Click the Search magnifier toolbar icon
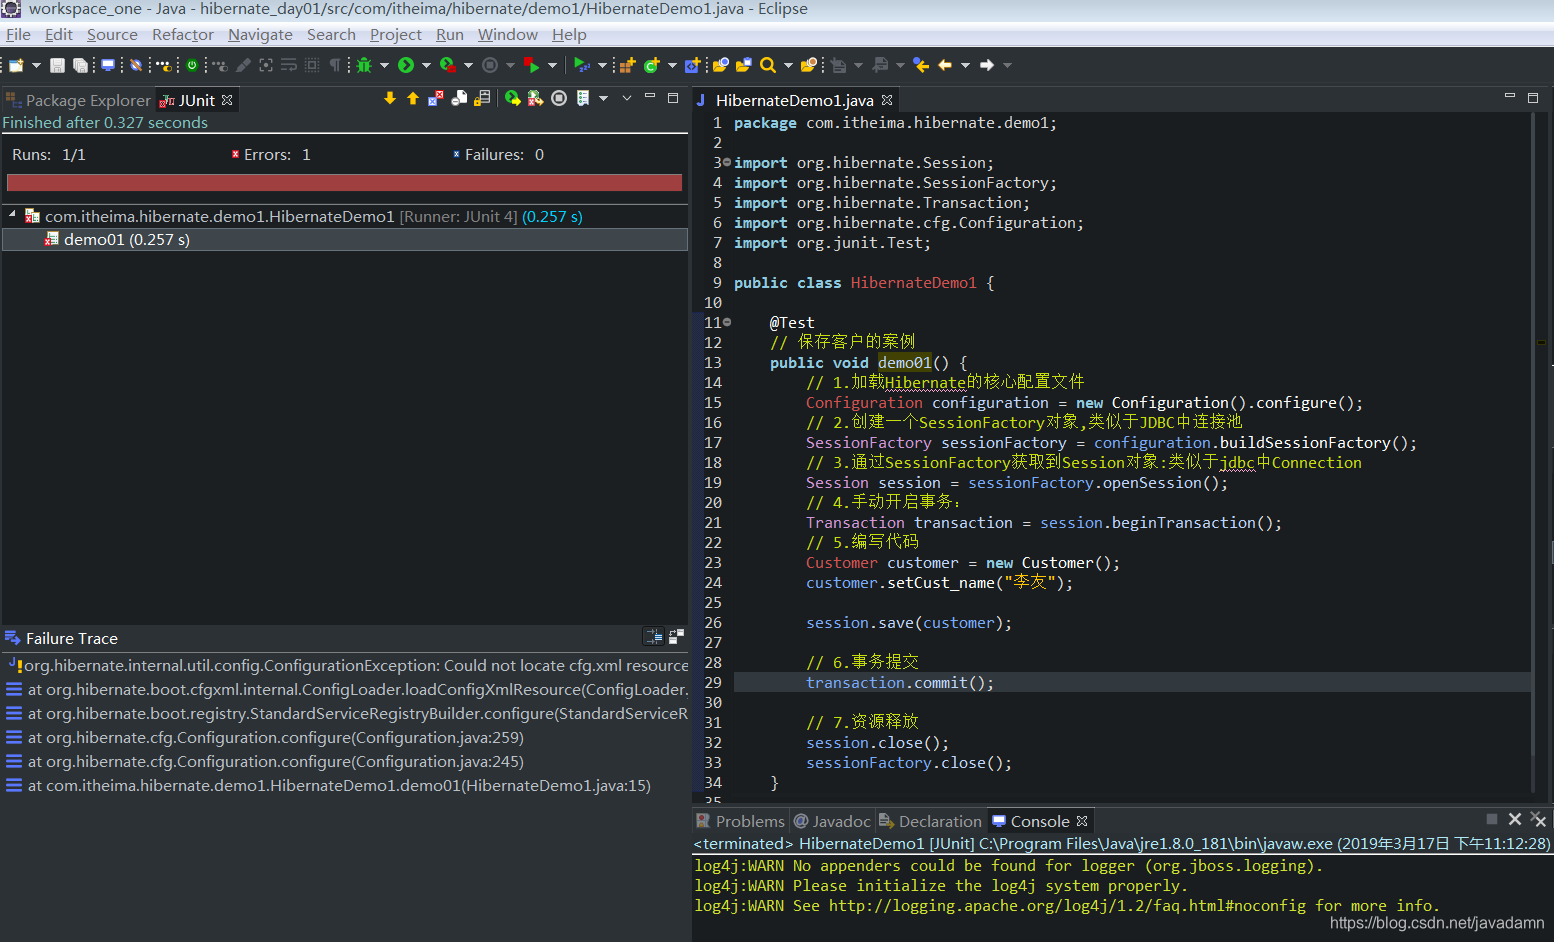 click(768, 65)
